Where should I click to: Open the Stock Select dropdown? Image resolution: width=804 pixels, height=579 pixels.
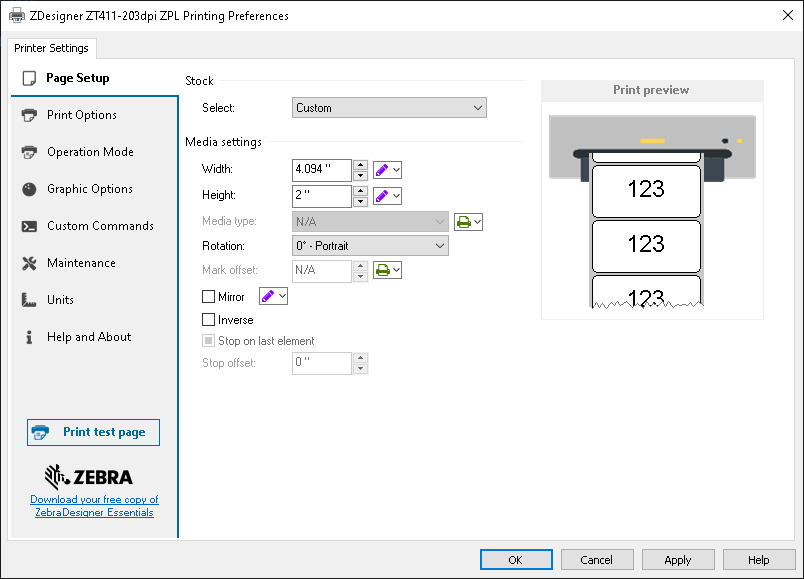(x=389, y=107)
